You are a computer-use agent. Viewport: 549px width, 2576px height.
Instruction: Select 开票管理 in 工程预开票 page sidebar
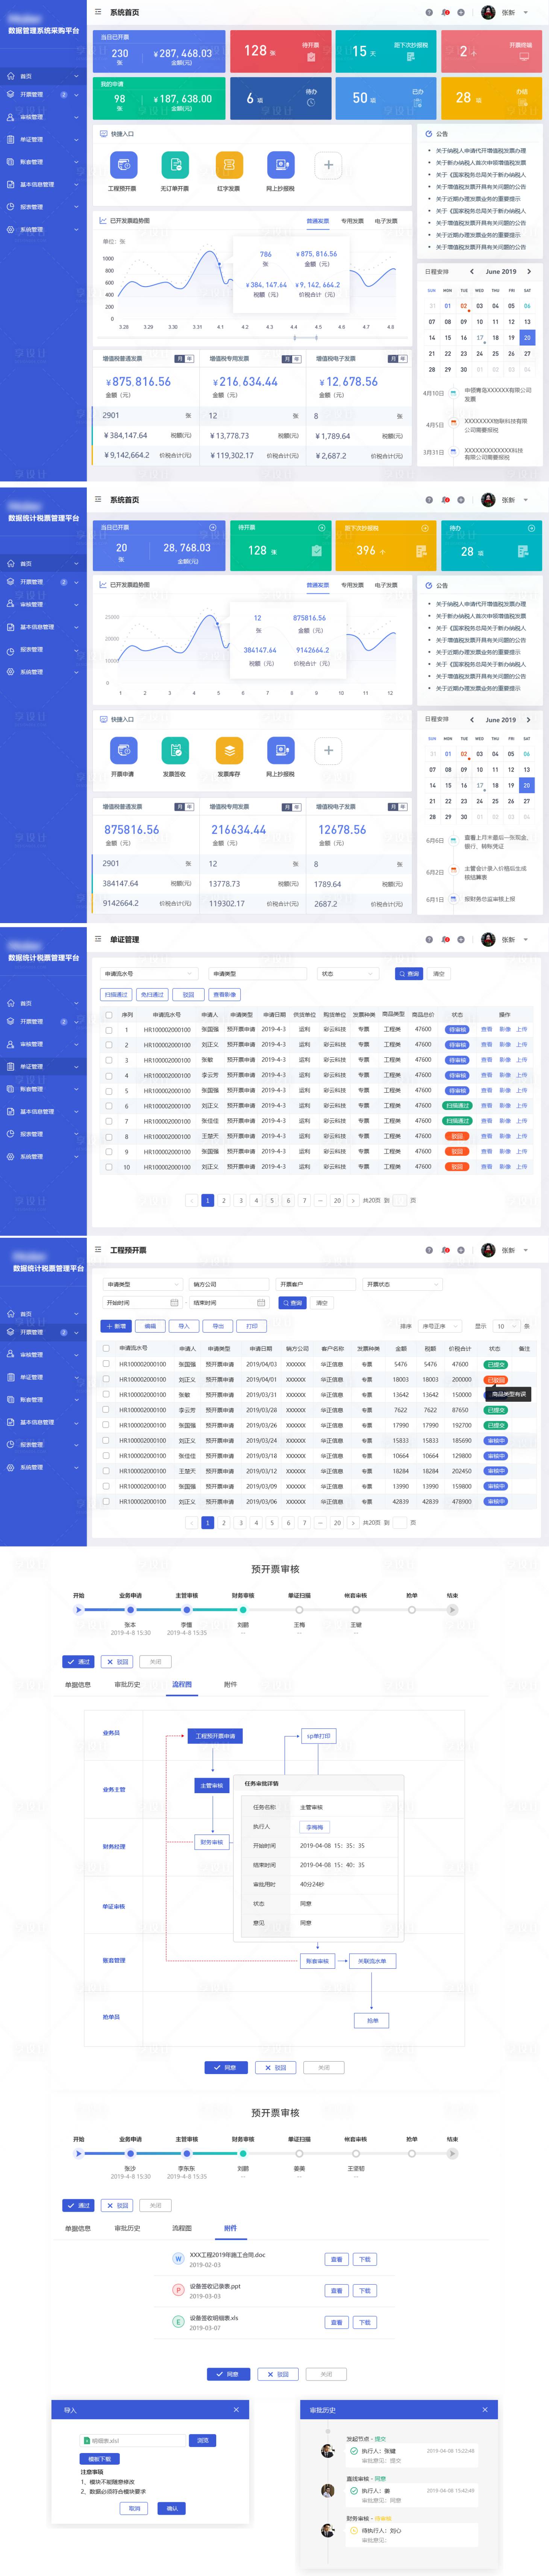point(43,1332)
